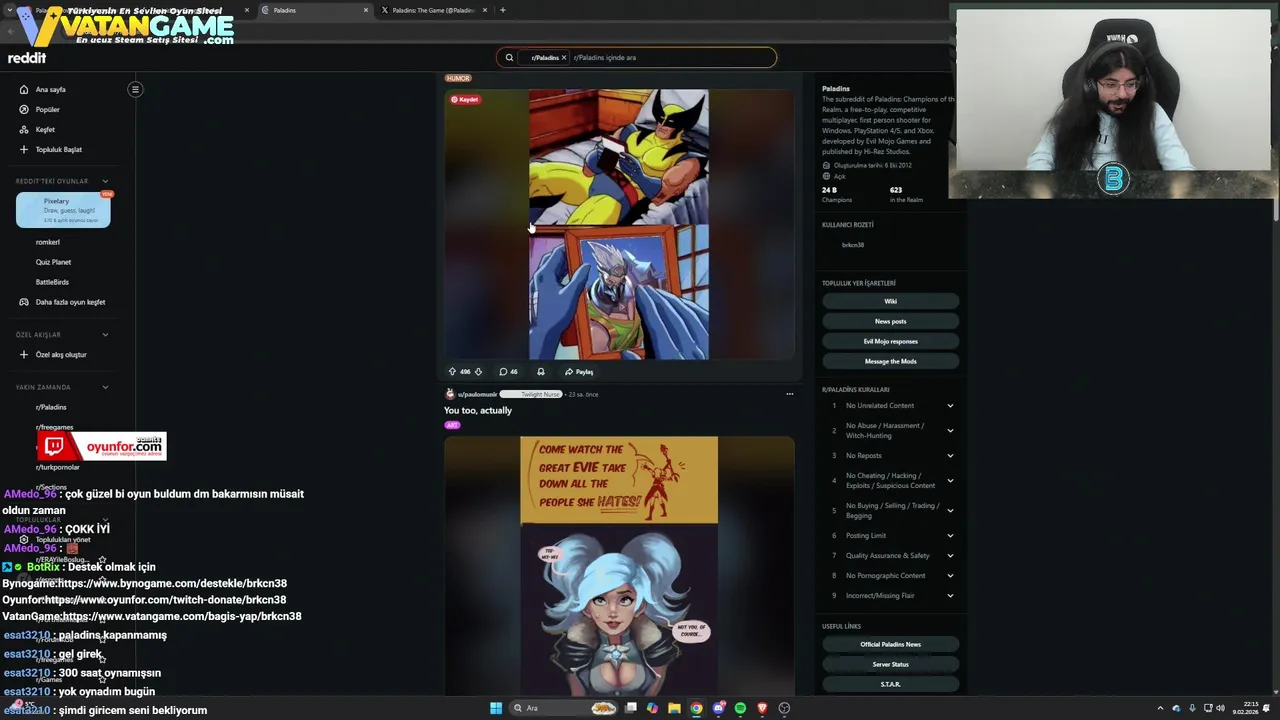Open Evil Mojo responses bookmark
Viewport: 1280px width, 720px height.
890,341
